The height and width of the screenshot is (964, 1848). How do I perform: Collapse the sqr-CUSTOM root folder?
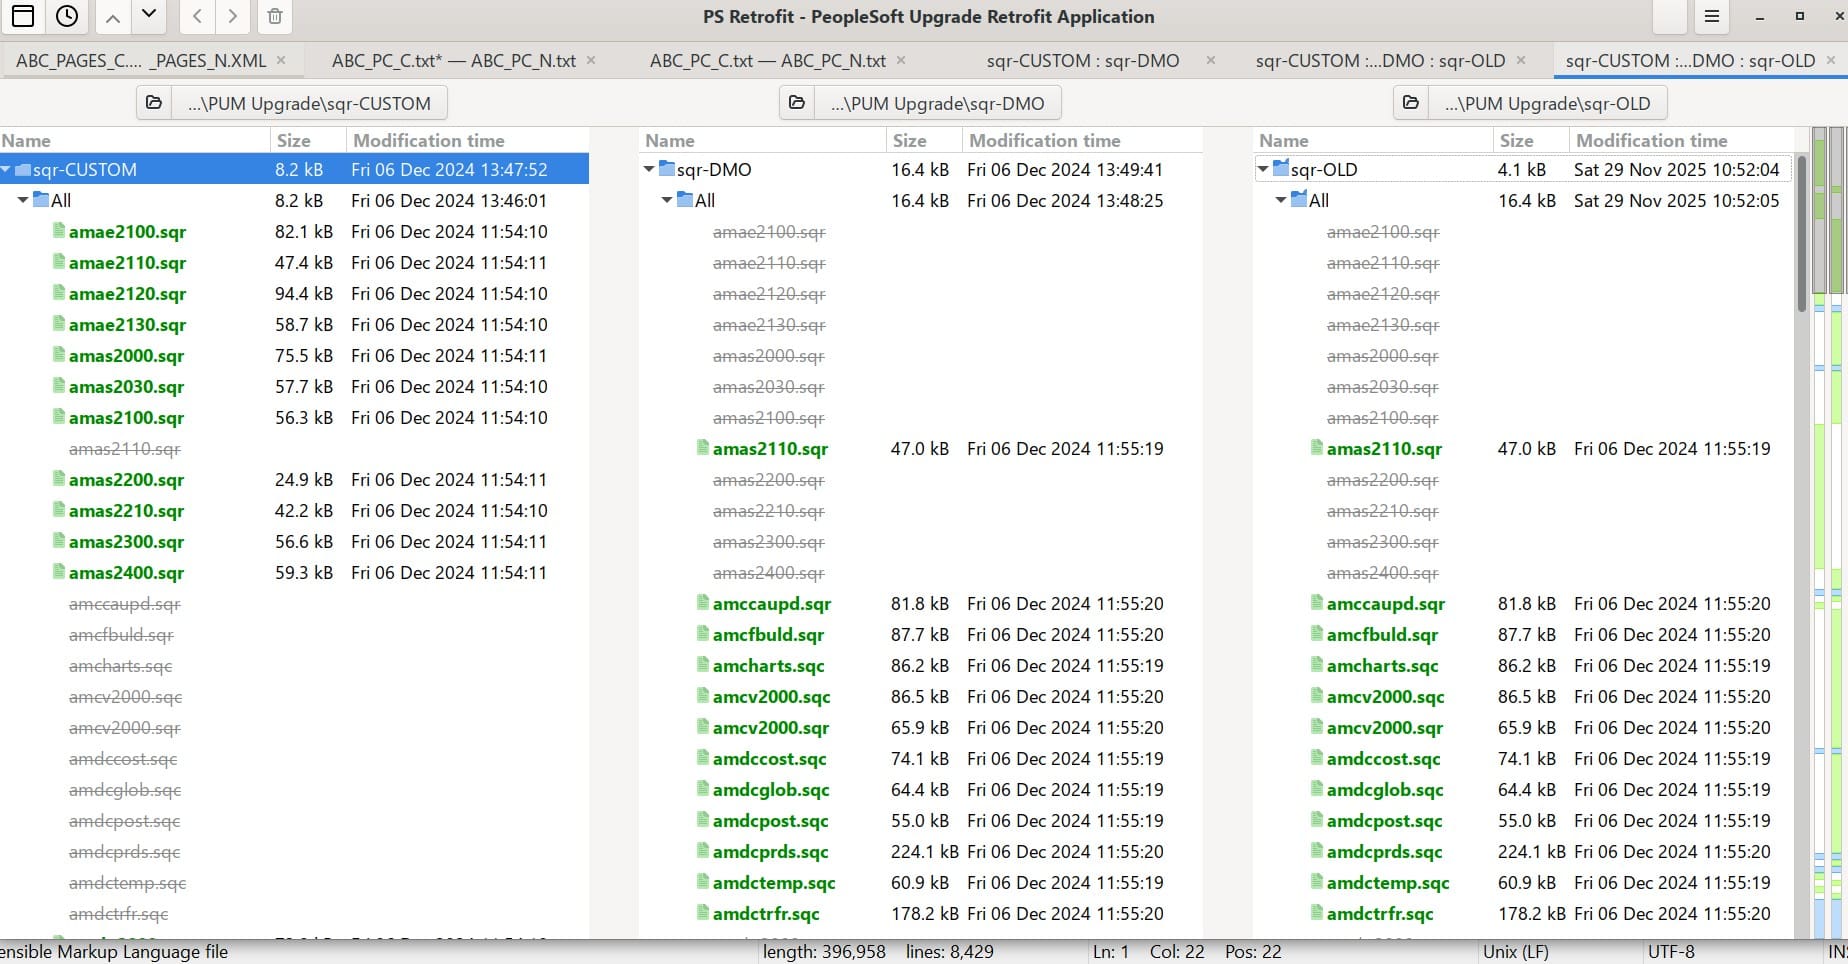click(x=7, y=170)
